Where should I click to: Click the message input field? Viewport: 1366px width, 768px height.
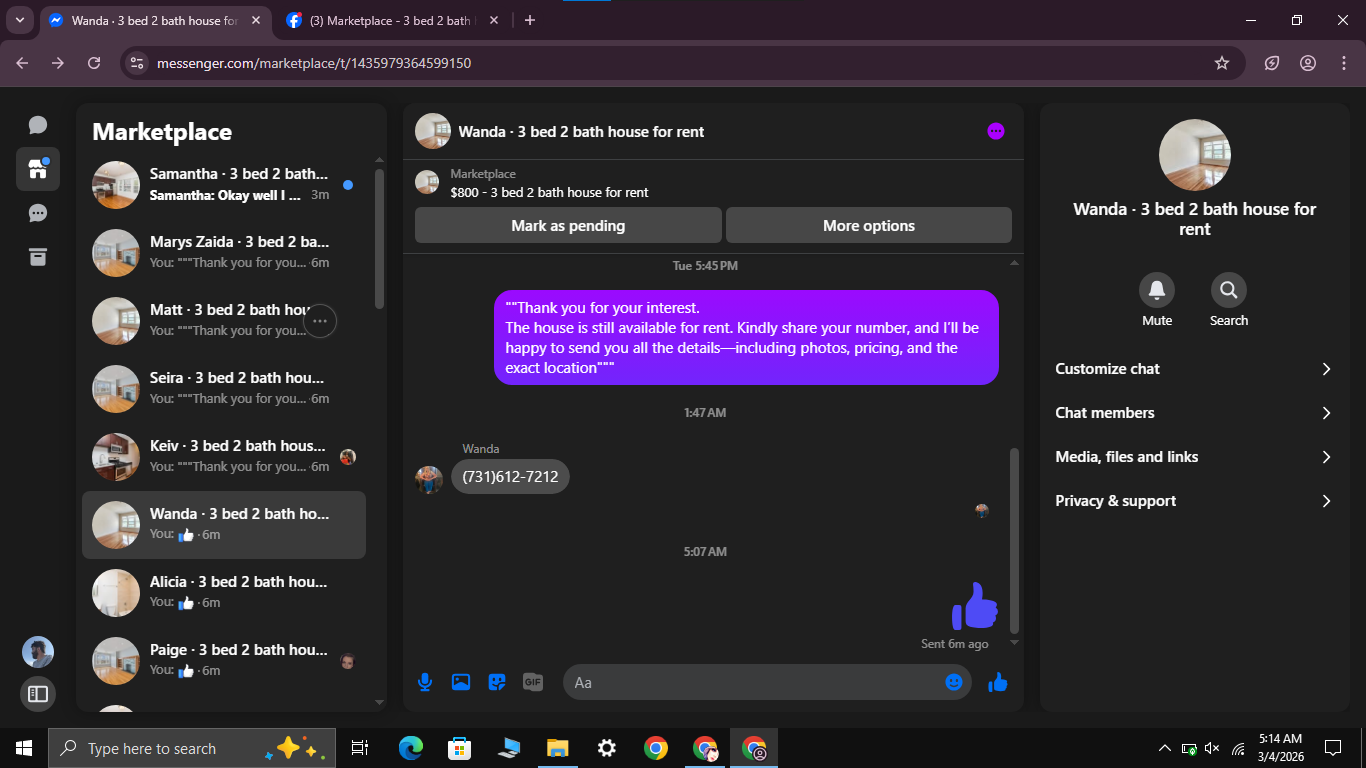(x=755, y=682)
